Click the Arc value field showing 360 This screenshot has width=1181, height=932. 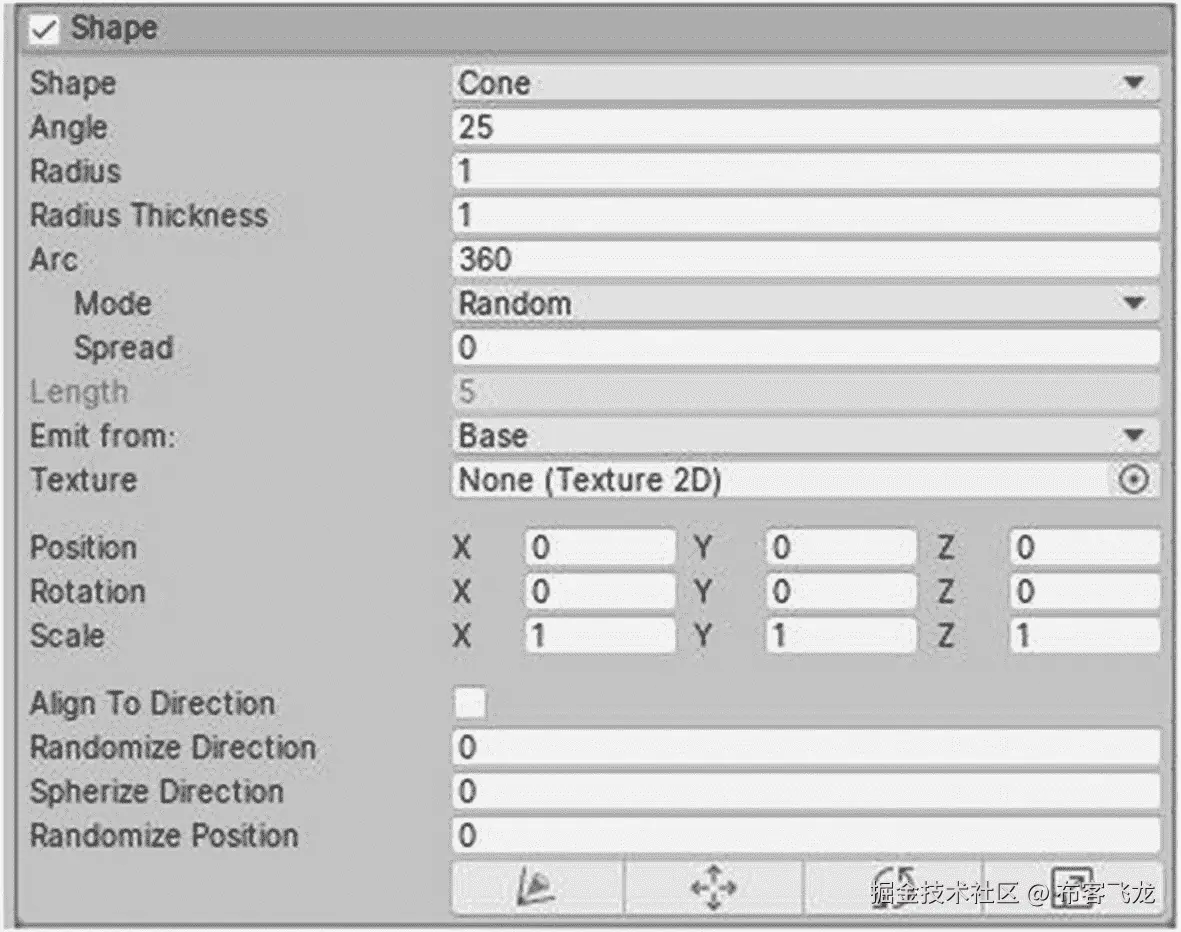click(805, 260)
